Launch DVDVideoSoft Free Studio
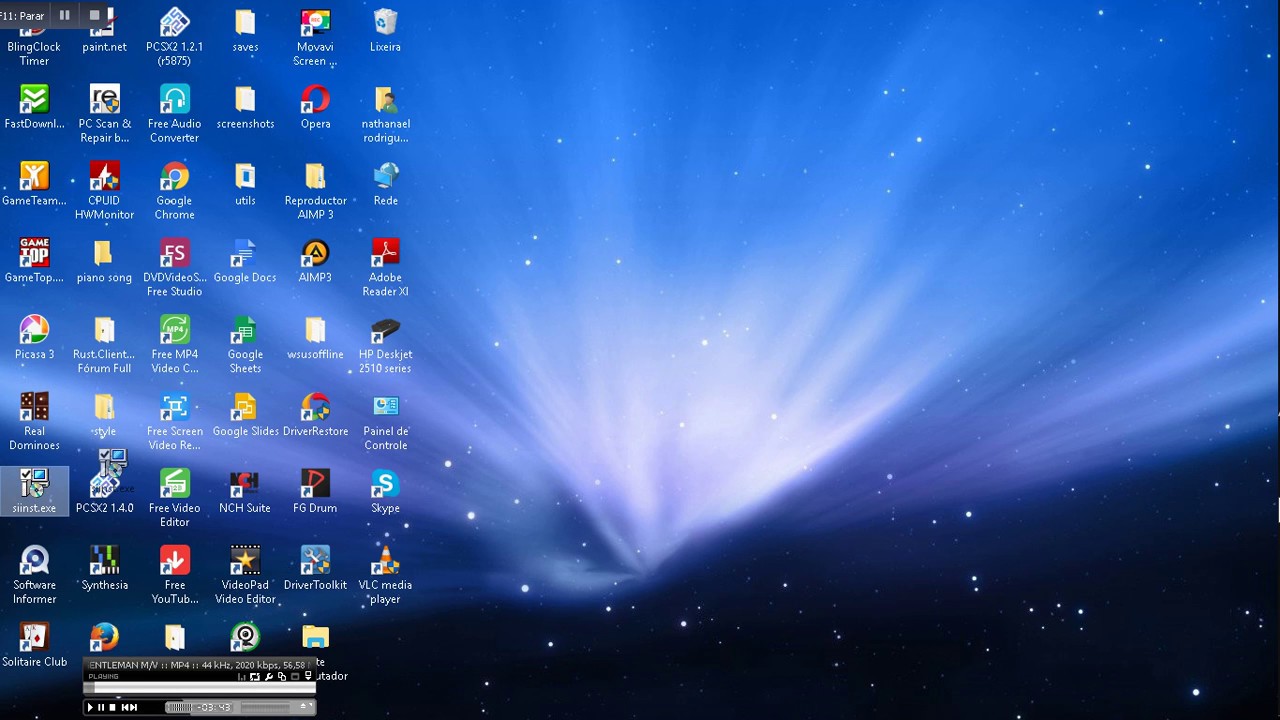Image resolution: width=1280 pixels, height=720 pixels. (x=174, y=267)
